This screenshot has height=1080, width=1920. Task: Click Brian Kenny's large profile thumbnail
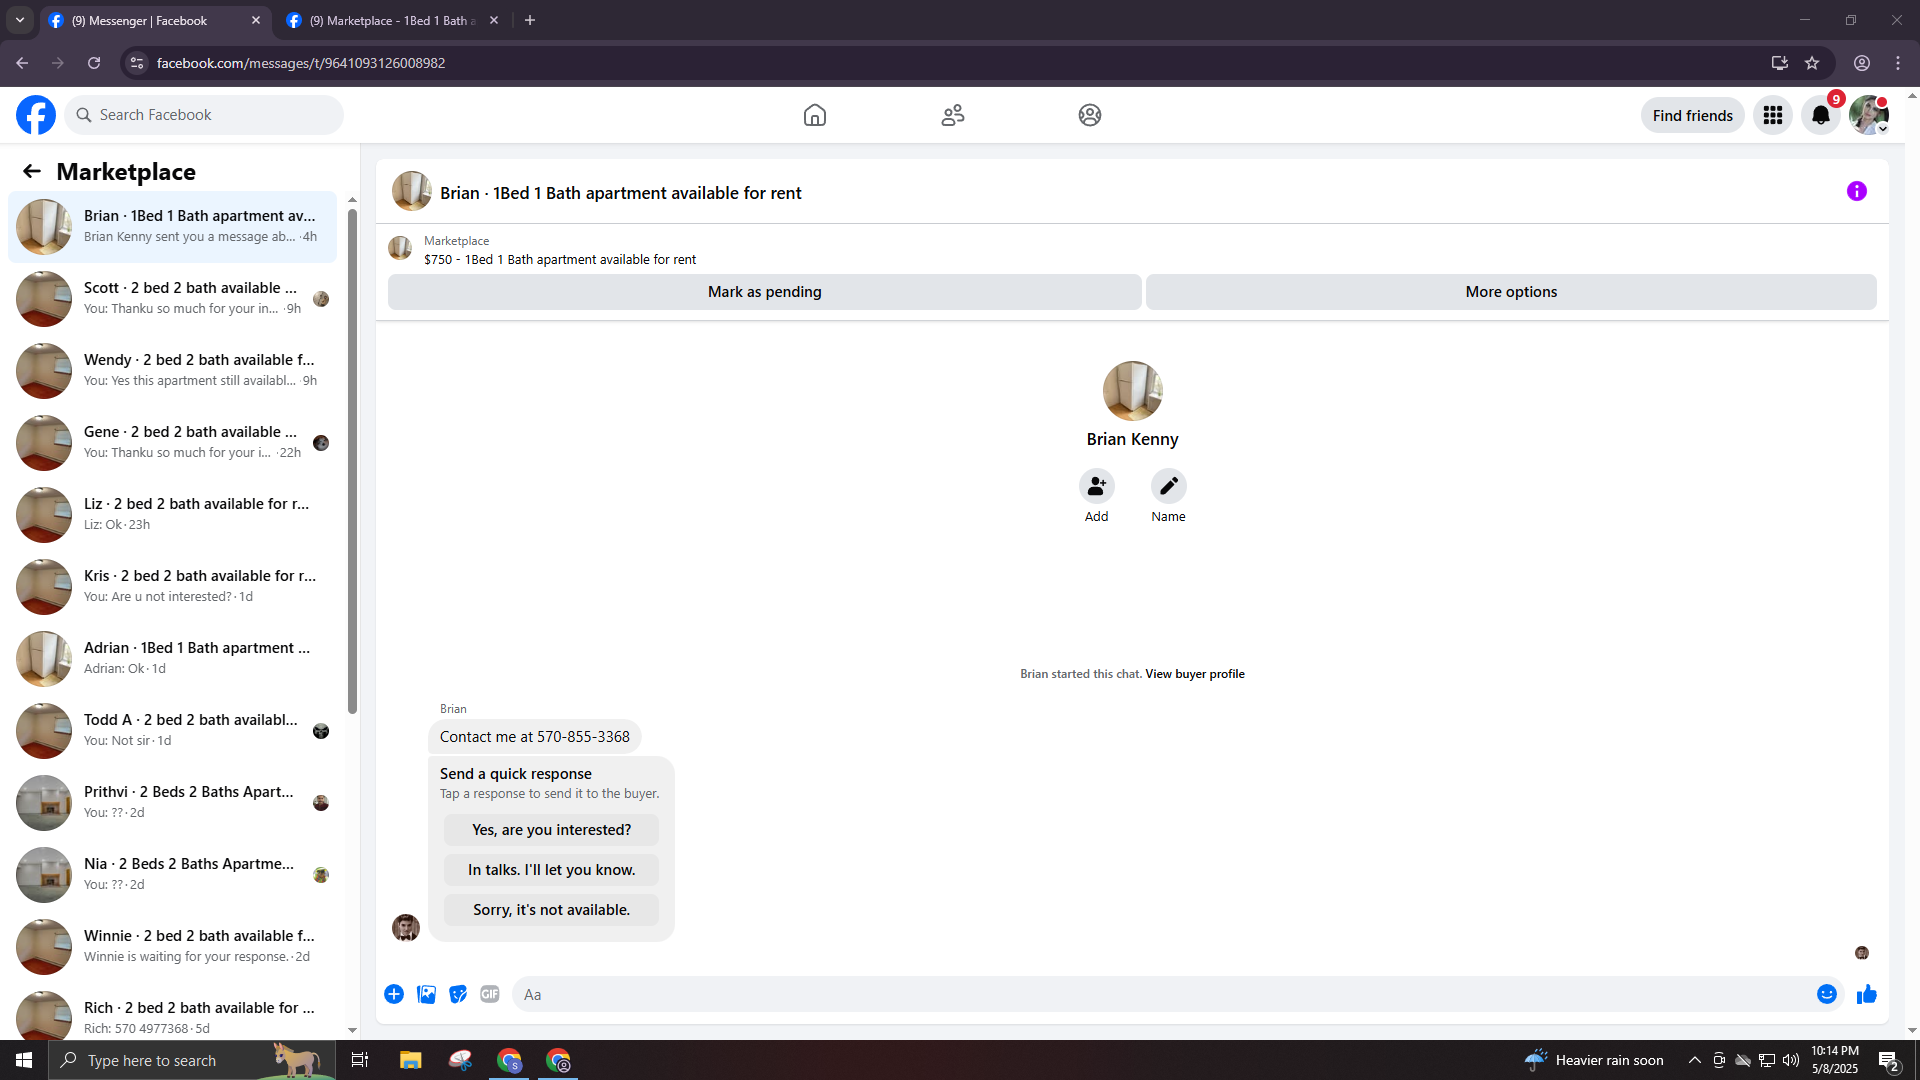pos(1133,391)
